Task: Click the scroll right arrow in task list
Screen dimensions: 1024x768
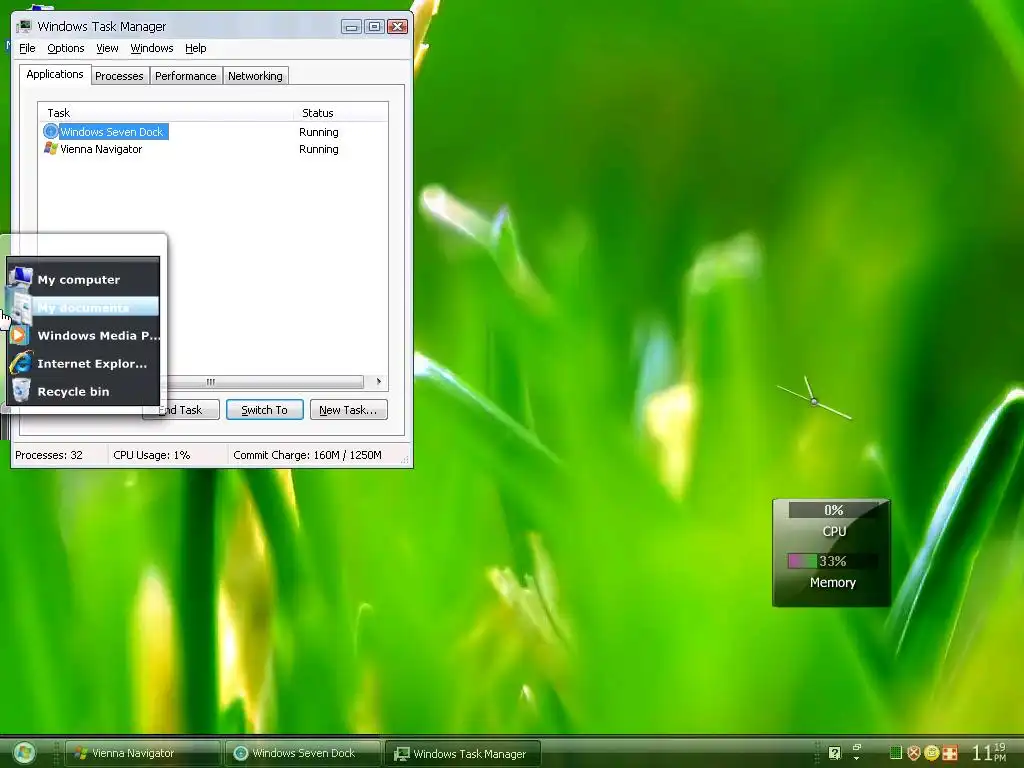Action: tap(379, 381)
